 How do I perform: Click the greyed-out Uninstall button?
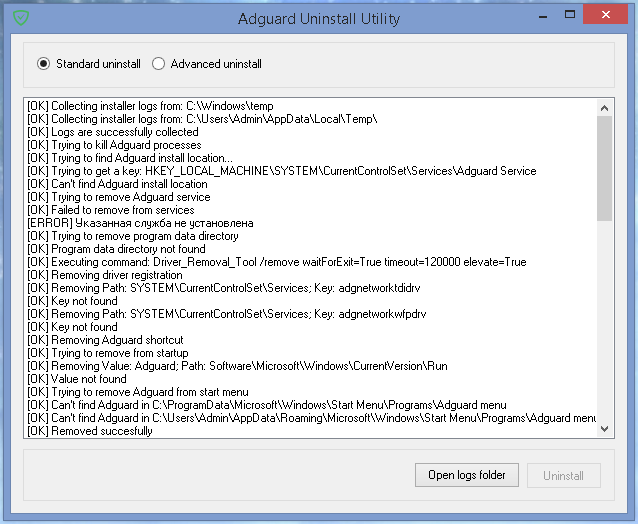pyautogui.click(x=564, y=476)
